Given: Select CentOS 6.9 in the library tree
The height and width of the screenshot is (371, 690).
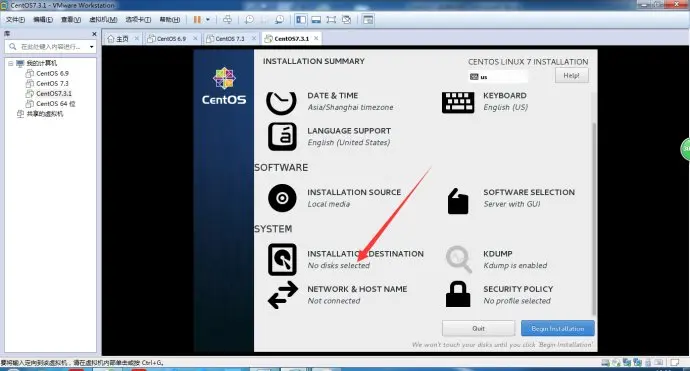Looking at the screenshot, I should click(52, 73).
